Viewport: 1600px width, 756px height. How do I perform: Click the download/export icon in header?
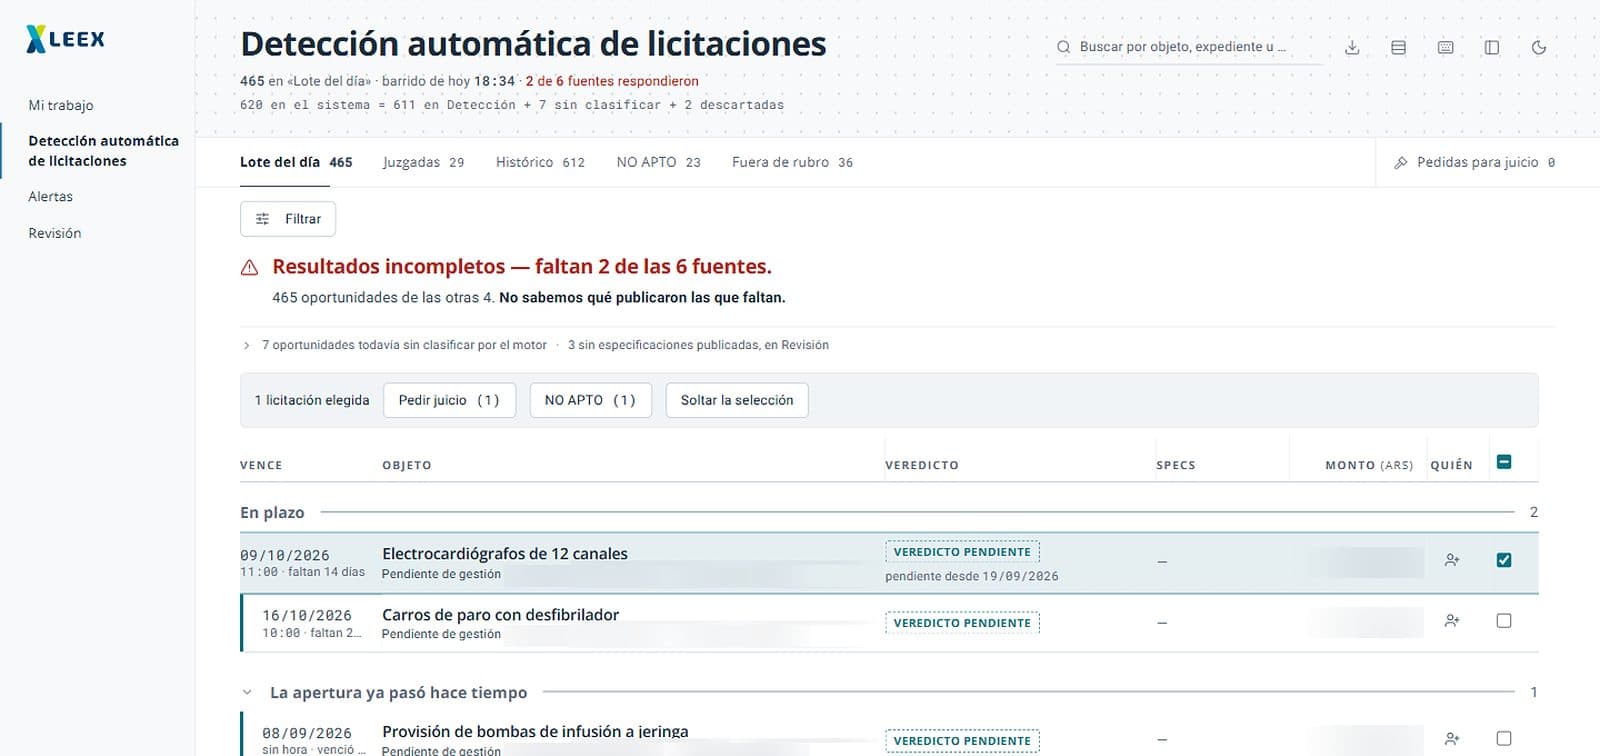click(x=1352, y=47)
